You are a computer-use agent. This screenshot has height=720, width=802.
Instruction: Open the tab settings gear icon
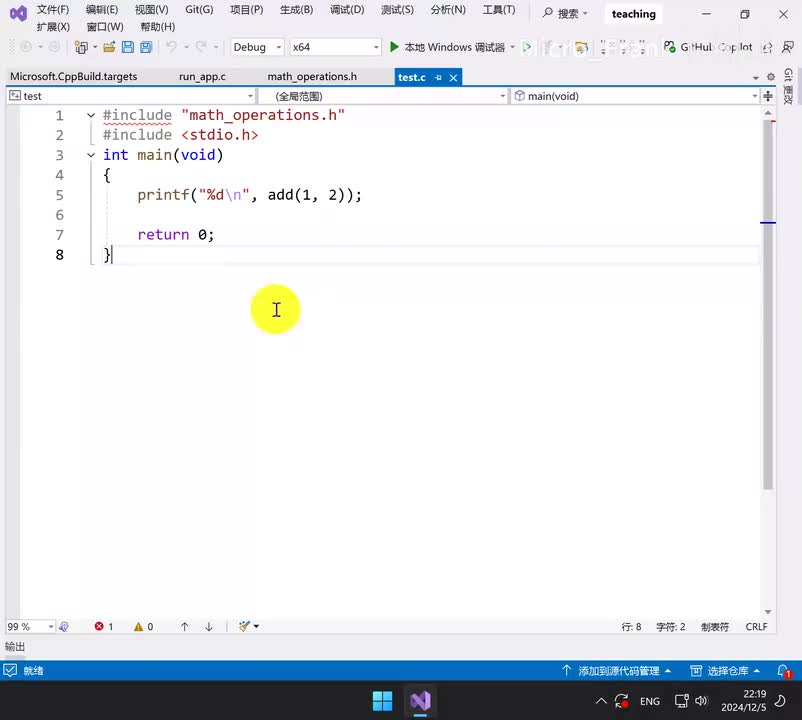[x=771, y=77]
